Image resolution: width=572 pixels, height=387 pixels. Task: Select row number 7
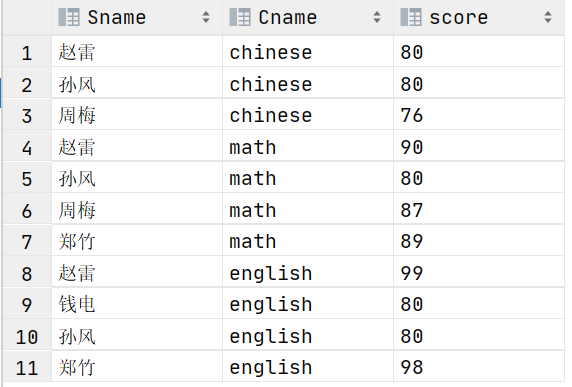point(27,241)
